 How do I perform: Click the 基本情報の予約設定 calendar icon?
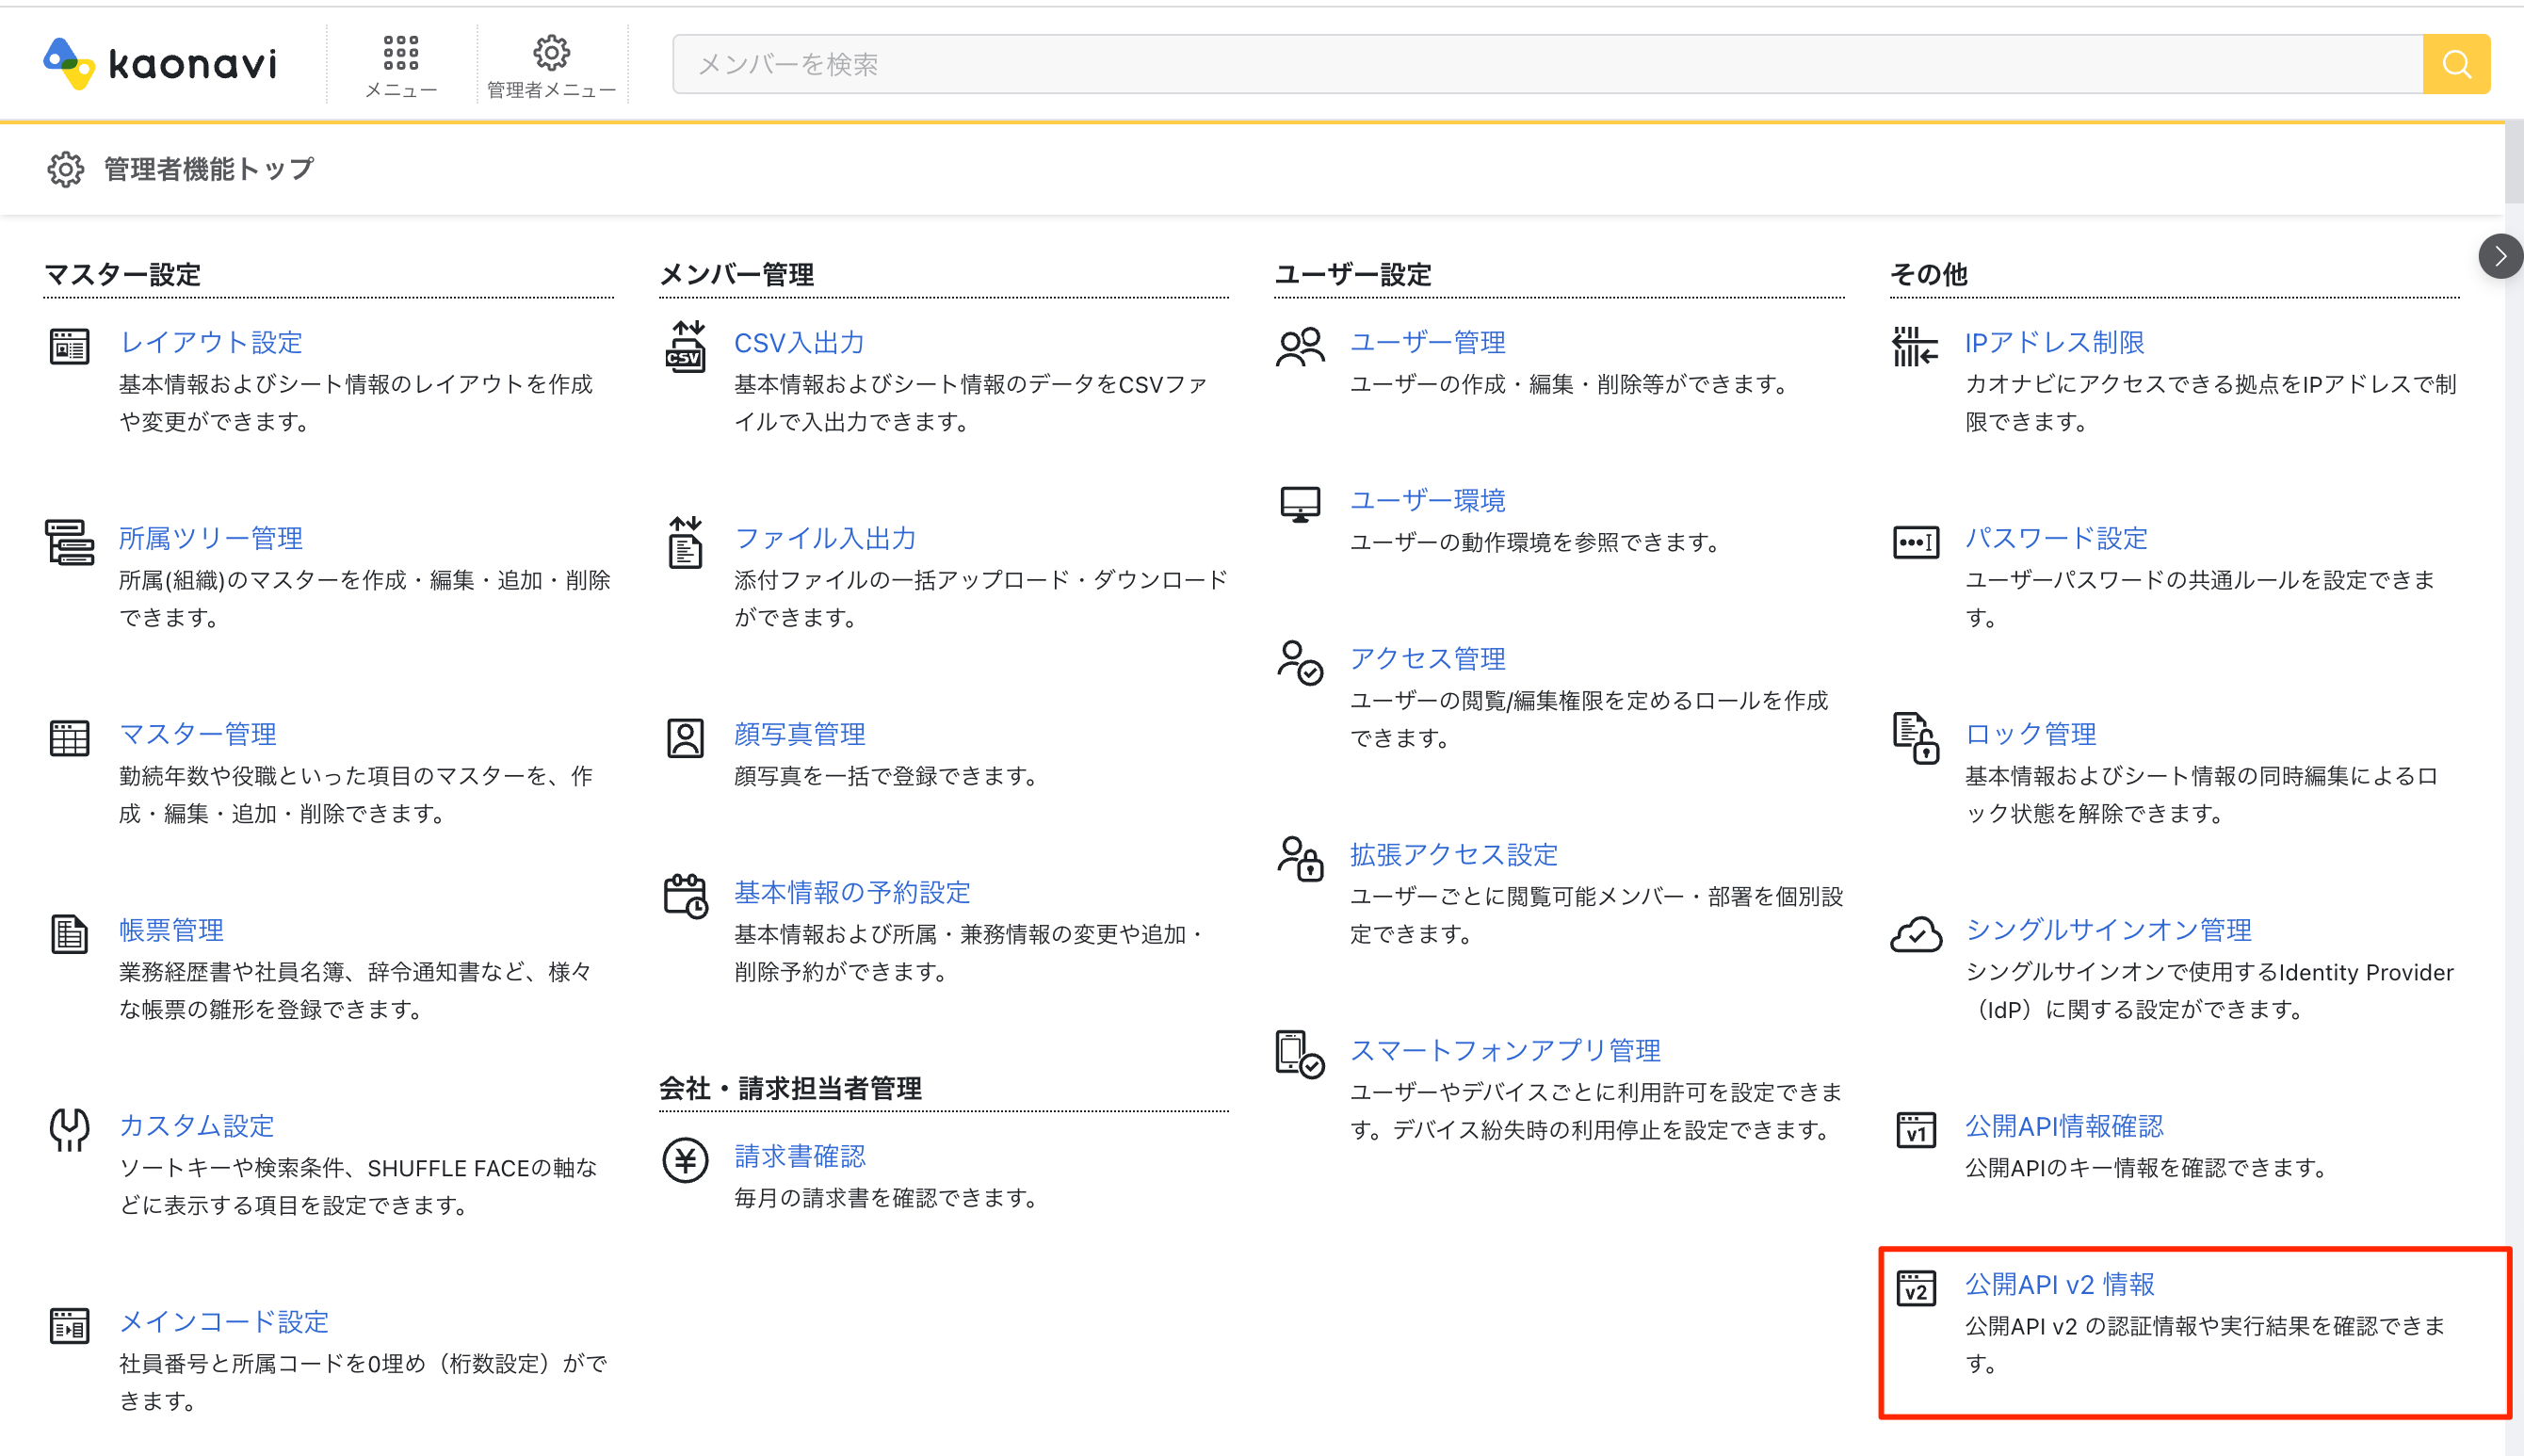(685, 896)
